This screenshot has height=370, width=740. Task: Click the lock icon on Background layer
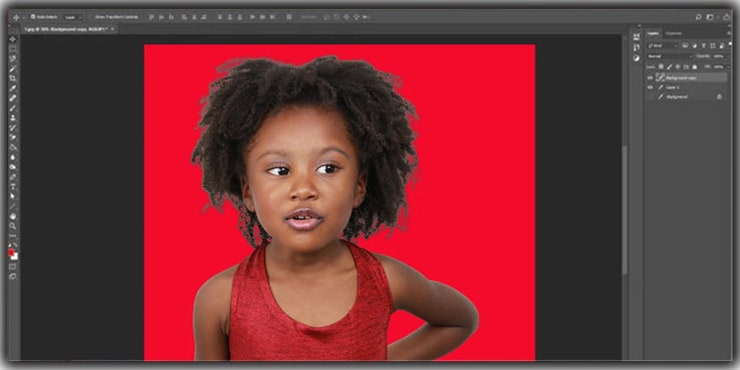tap(719, 97)
